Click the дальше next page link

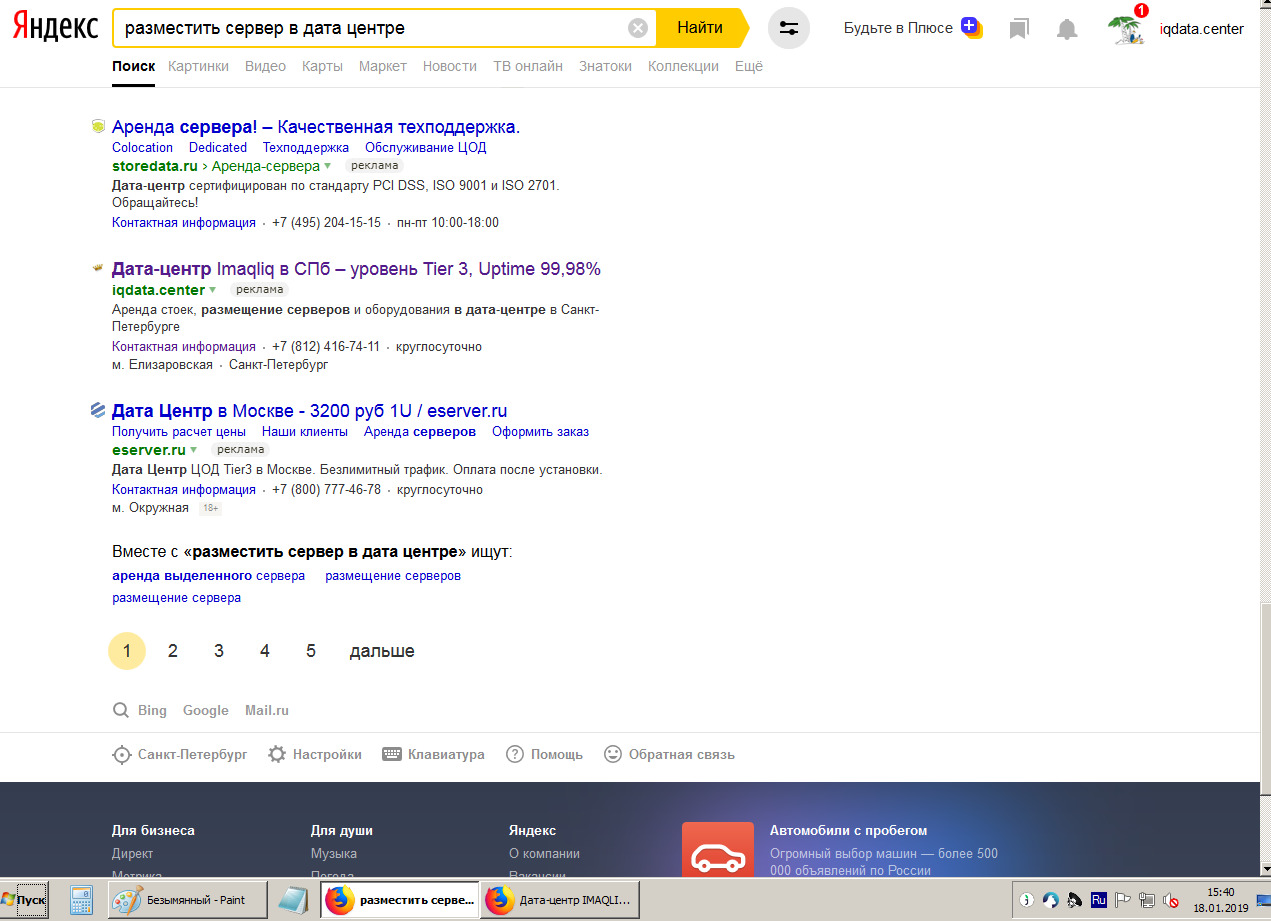tap(382, 651)
